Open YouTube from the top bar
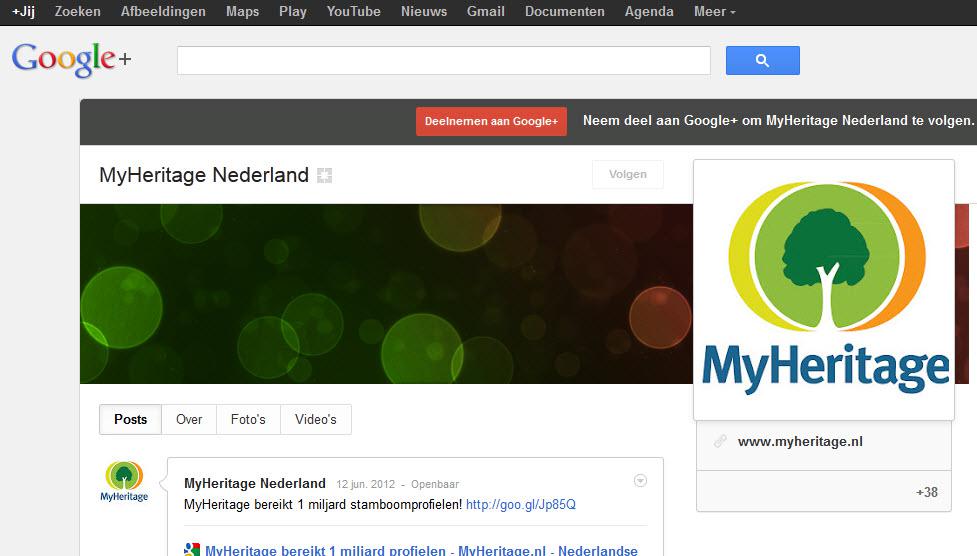The image size is (977, 556). 353,12
